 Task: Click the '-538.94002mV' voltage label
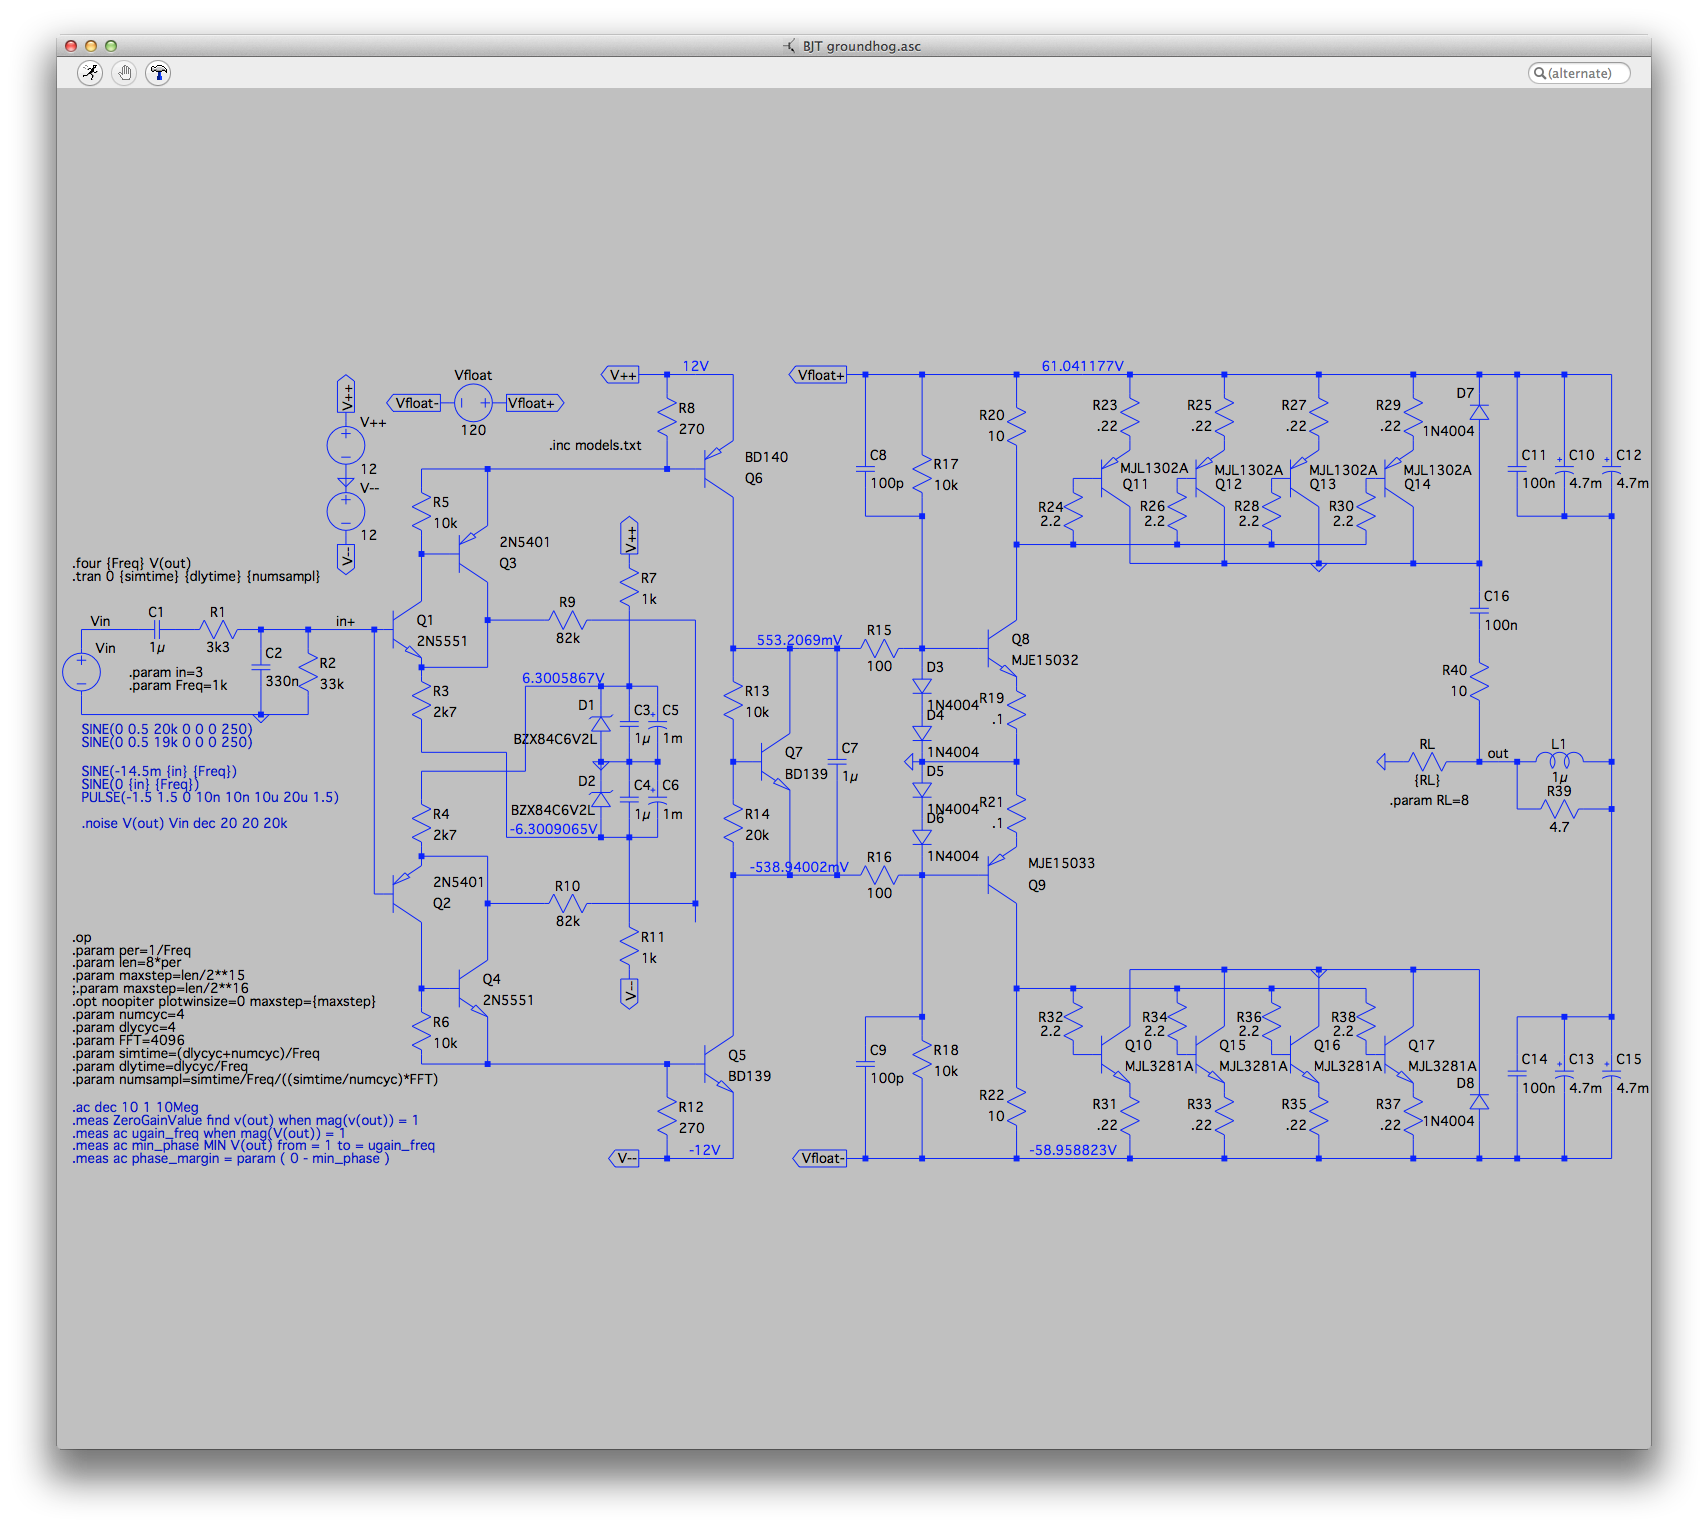(799, 867)
